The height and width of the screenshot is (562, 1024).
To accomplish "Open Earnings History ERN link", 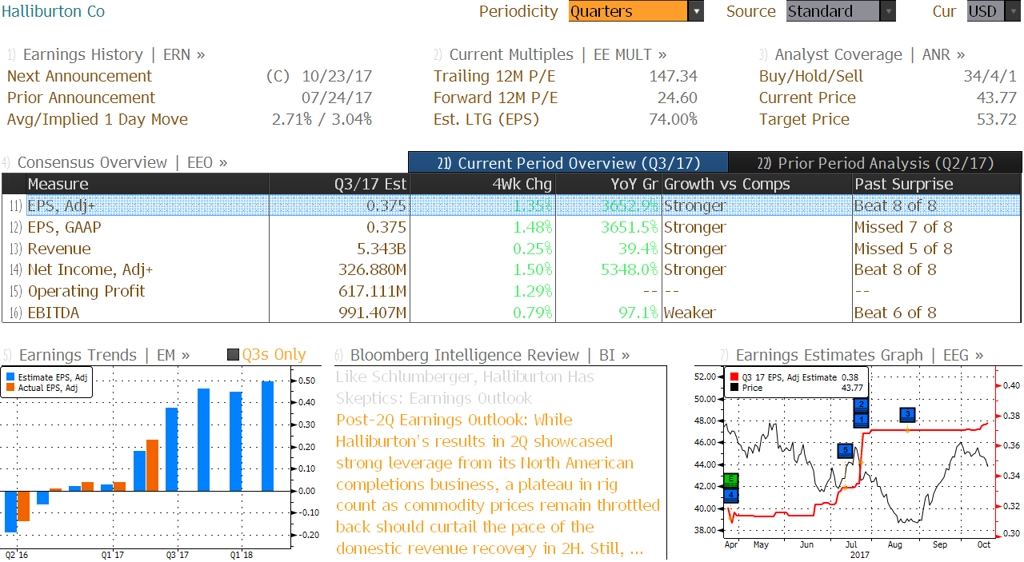I will click(x=114, y=55).
